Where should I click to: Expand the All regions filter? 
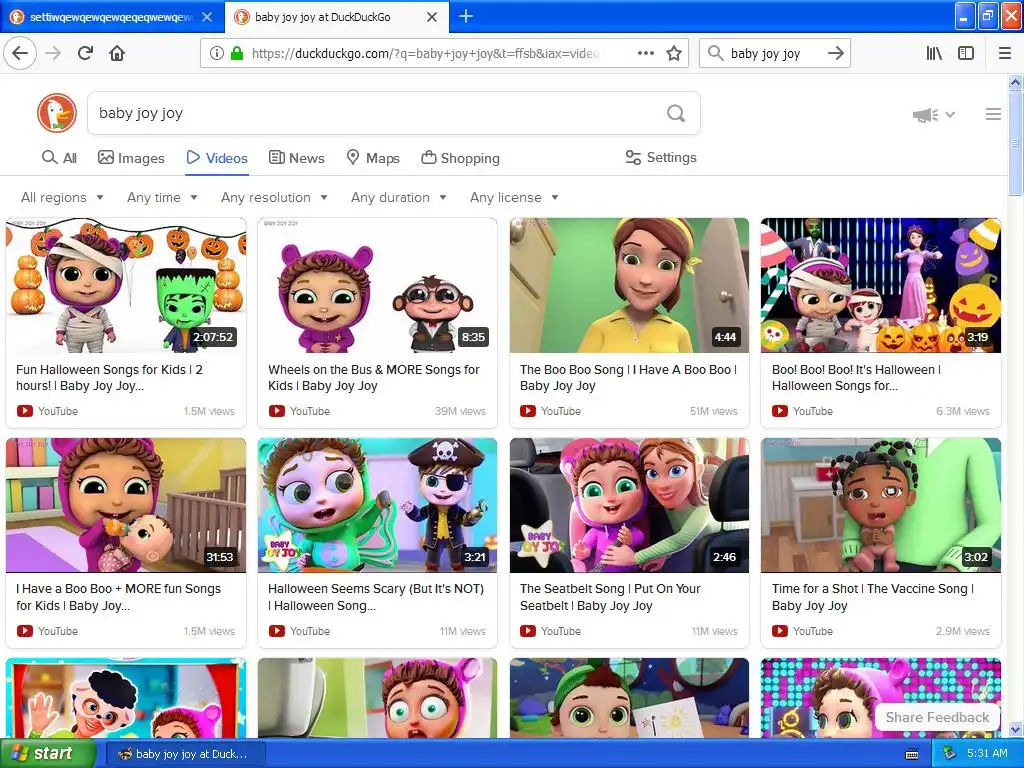(62, 197)
